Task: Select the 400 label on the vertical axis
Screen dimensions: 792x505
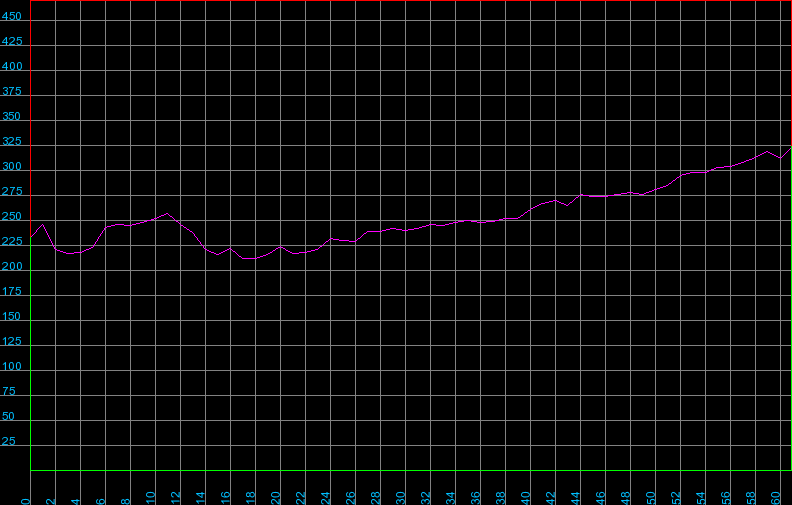Action: [12, 66]
